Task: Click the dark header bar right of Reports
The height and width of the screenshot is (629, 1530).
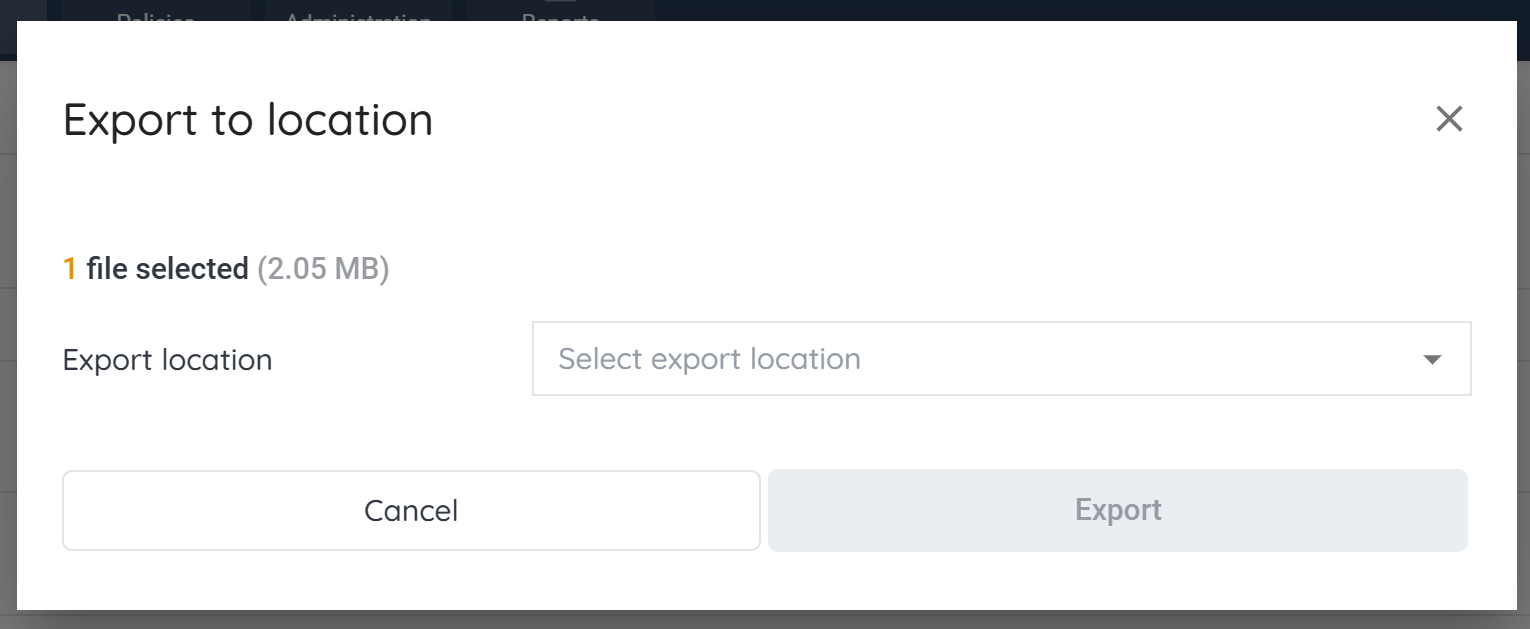Action: [1000, 10]
